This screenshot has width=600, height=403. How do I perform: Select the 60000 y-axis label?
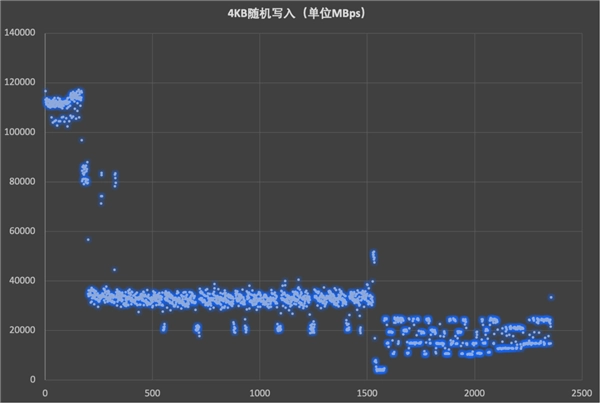click(23, 231)
